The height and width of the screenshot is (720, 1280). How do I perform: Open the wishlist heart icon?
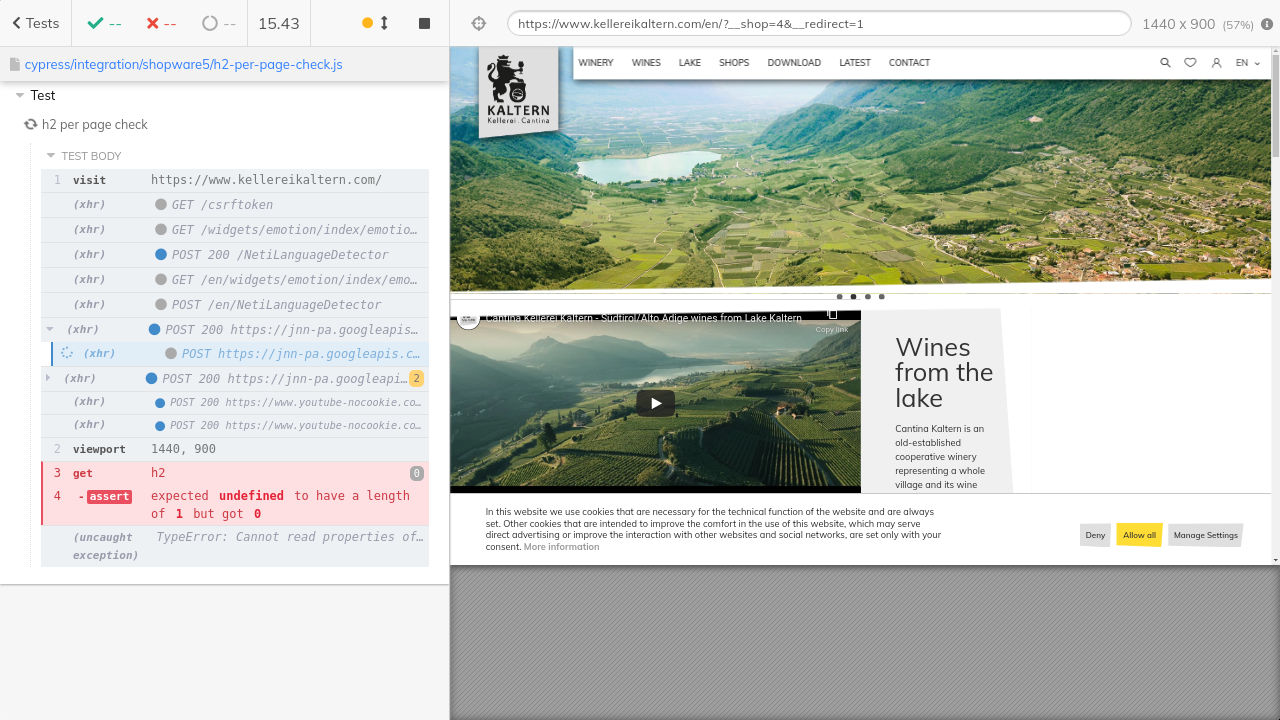(1190, 63)
